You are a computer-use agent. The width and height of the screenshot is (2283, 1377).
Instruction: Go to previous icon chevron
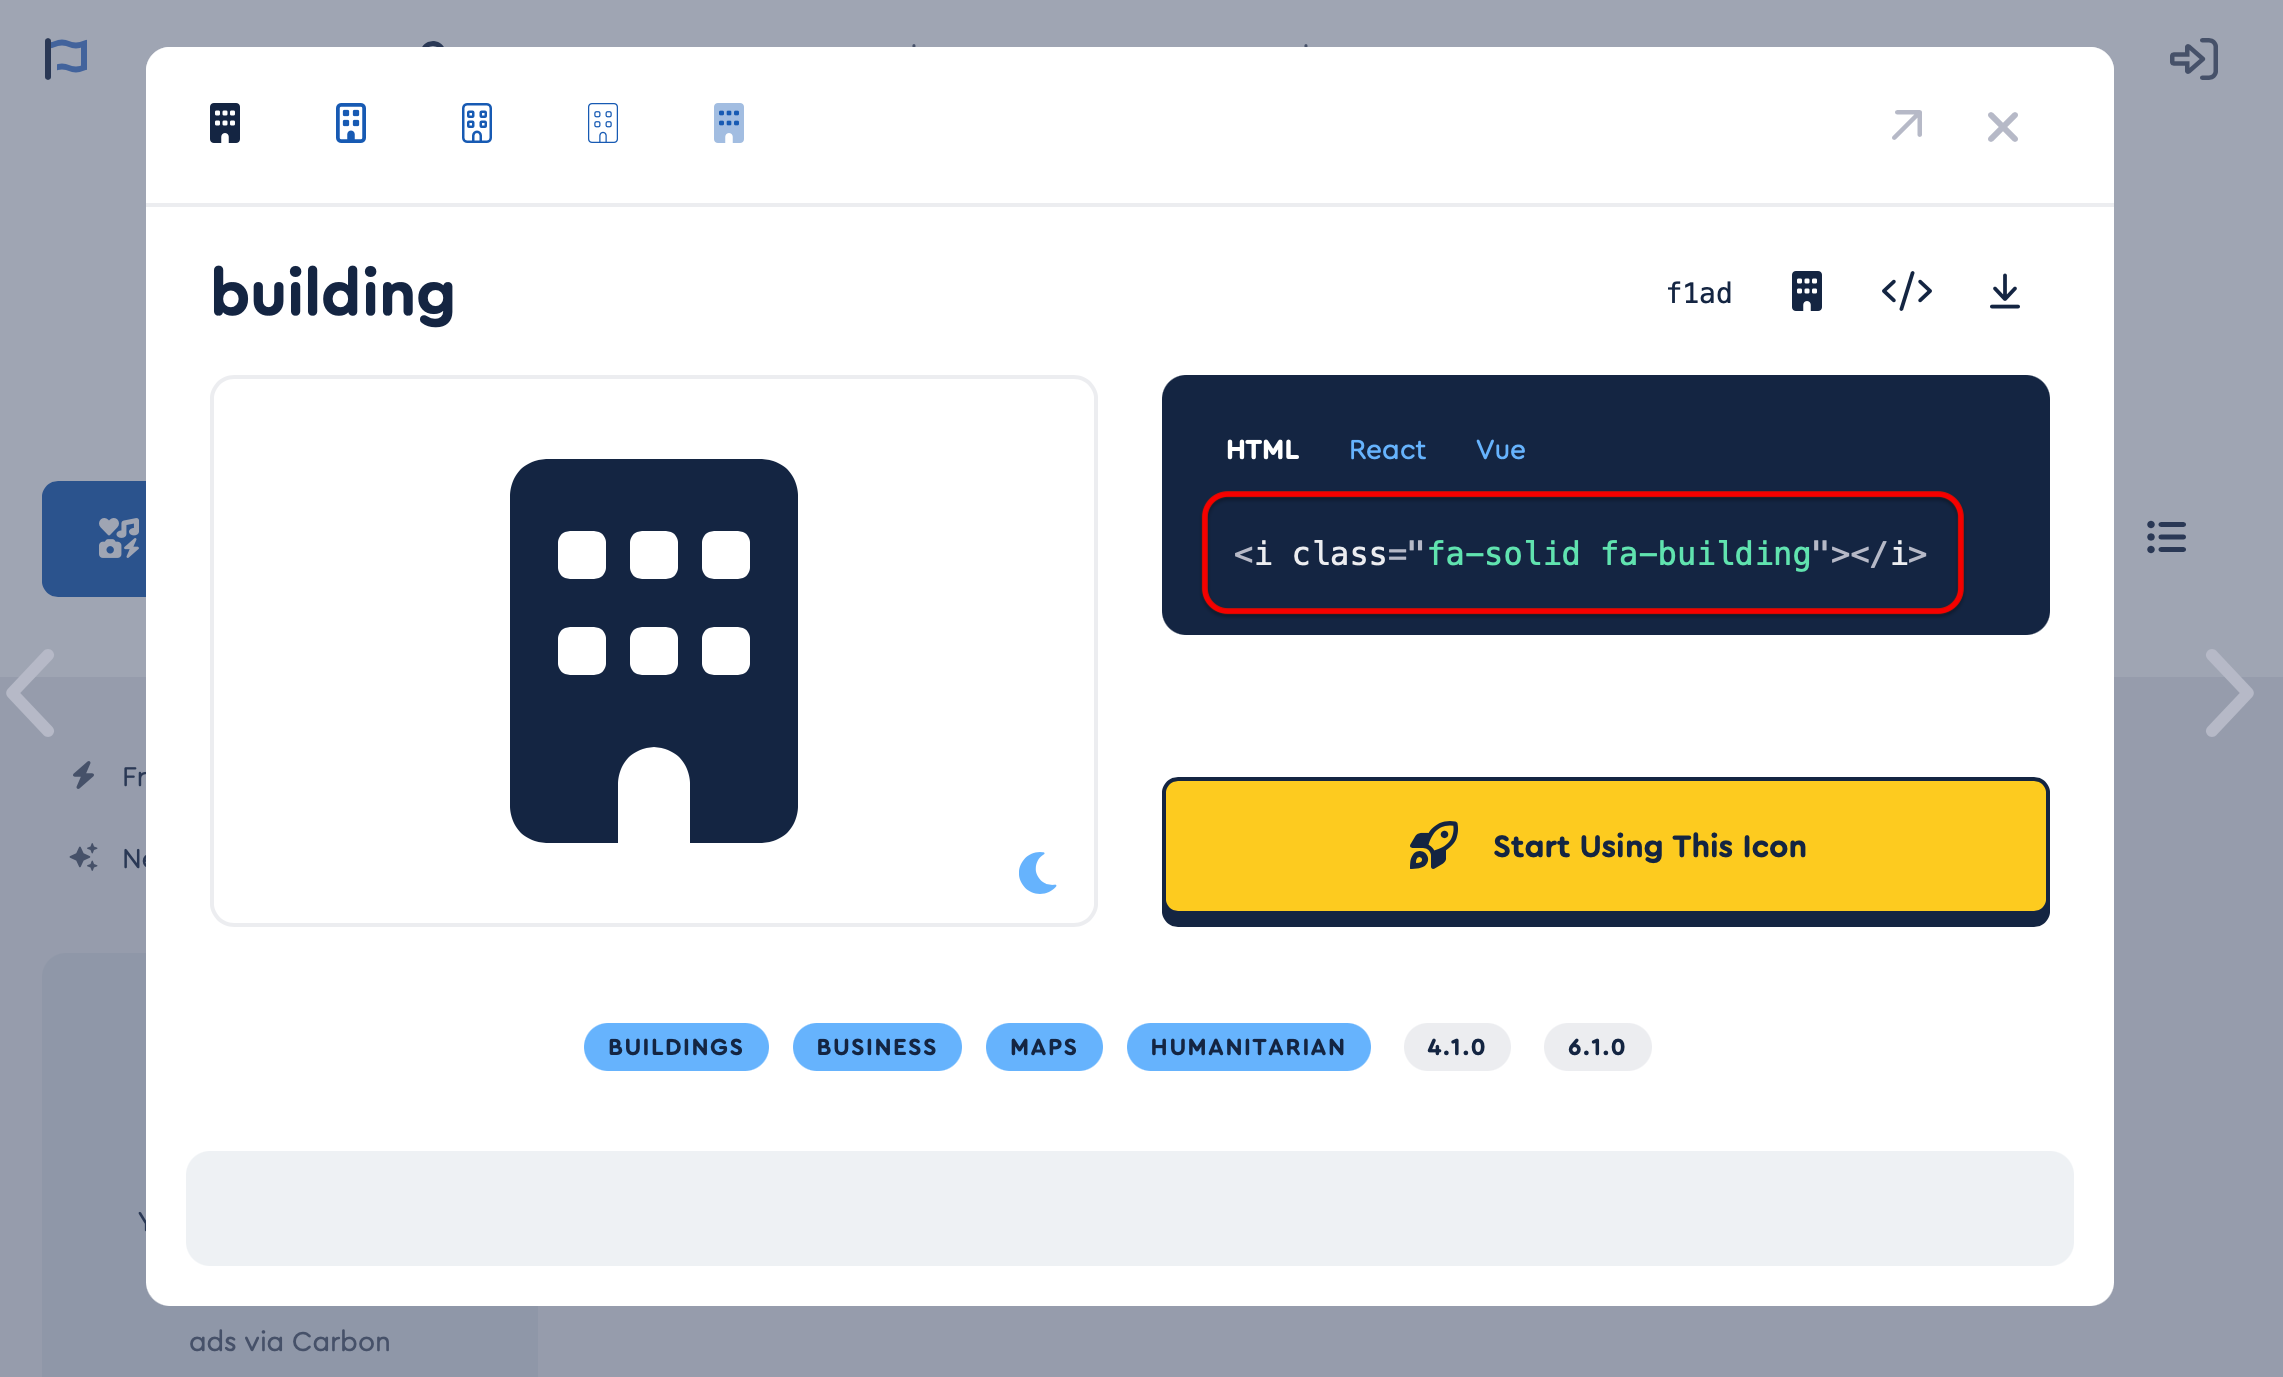click(x=32, y=693)
